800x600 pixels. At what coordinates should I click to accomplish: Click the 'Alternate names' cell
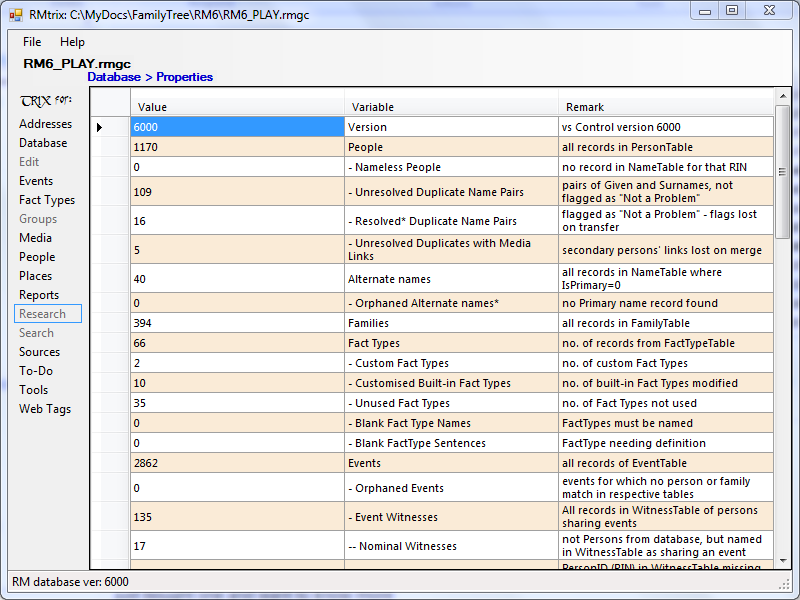point(452,279)
